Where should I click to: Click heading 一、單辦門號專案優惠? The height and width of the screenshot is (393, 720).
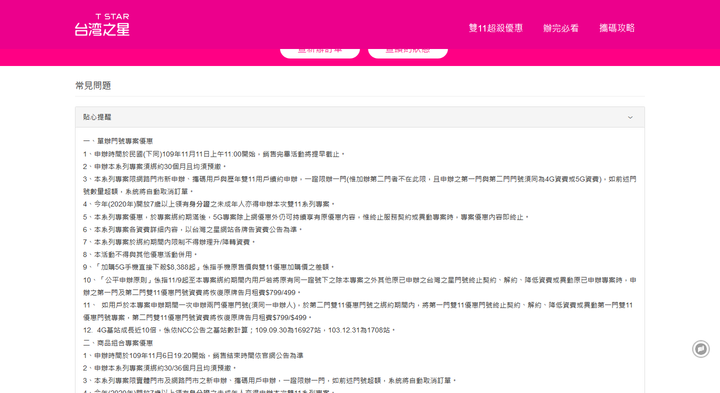118,141
